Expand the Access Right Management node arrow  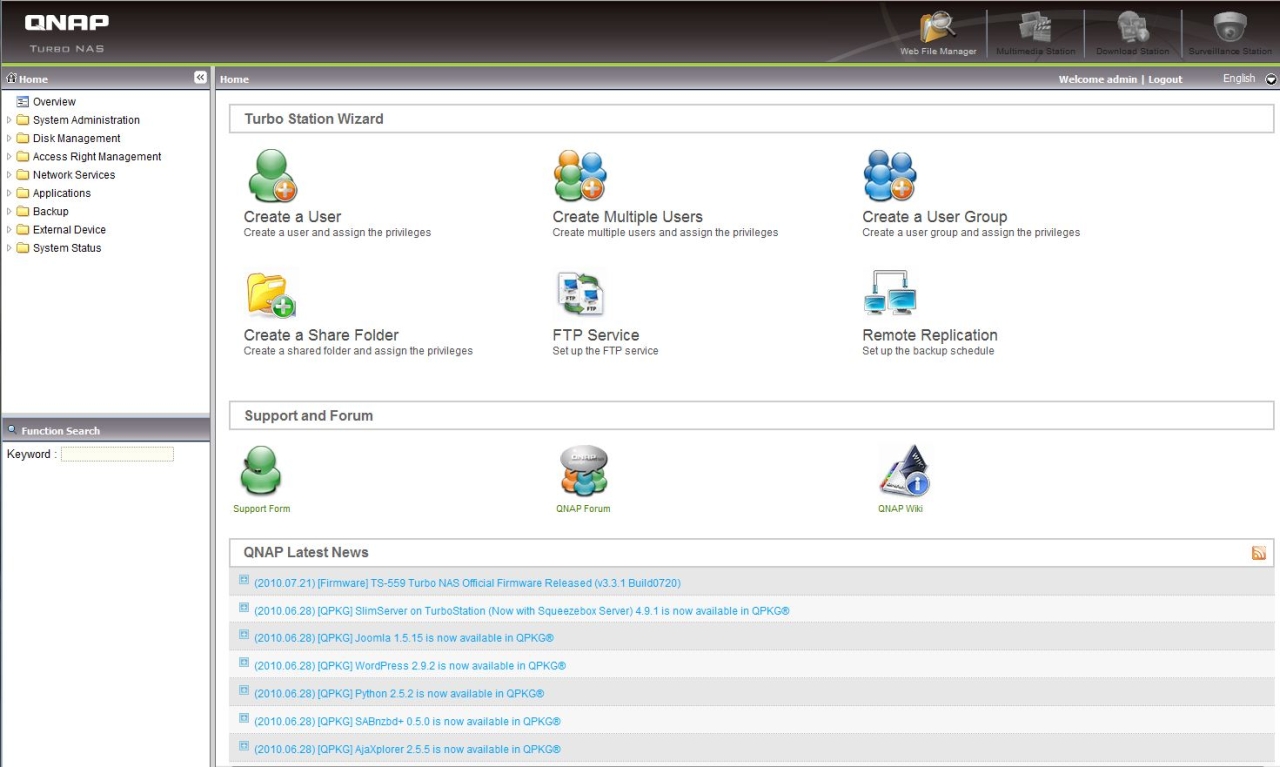click(x=9, y=156)
